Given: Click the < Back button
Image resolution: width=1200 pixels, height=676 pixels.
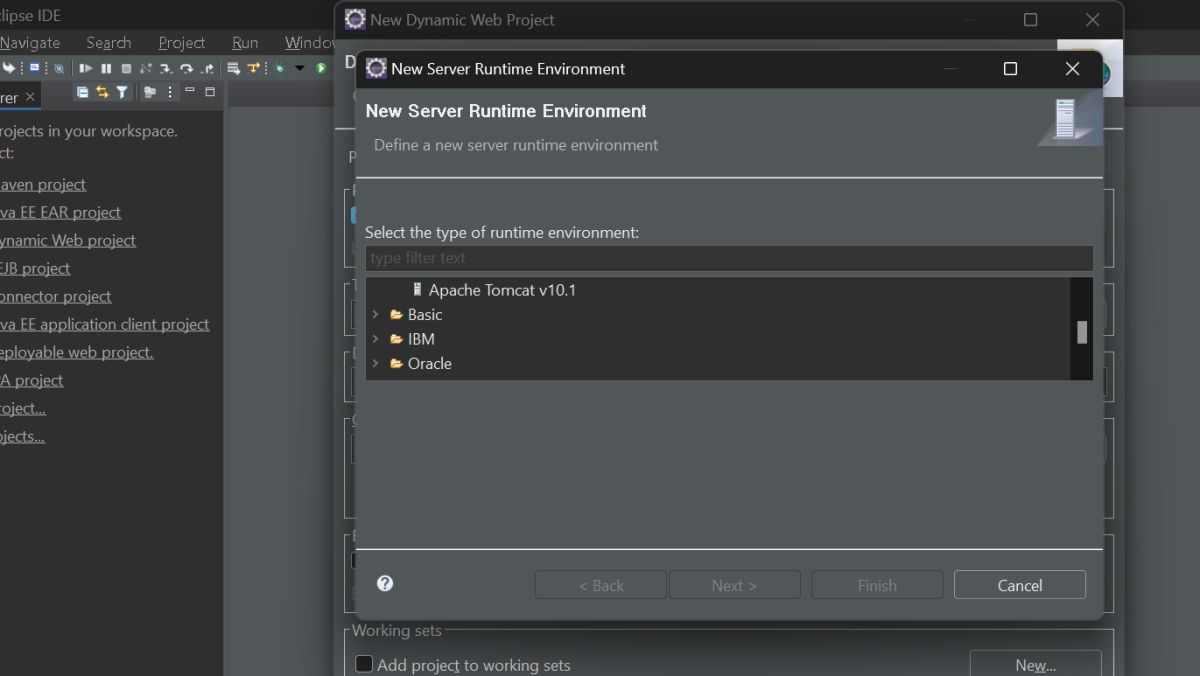Looking at the screenshot, I should coord(601,585).
